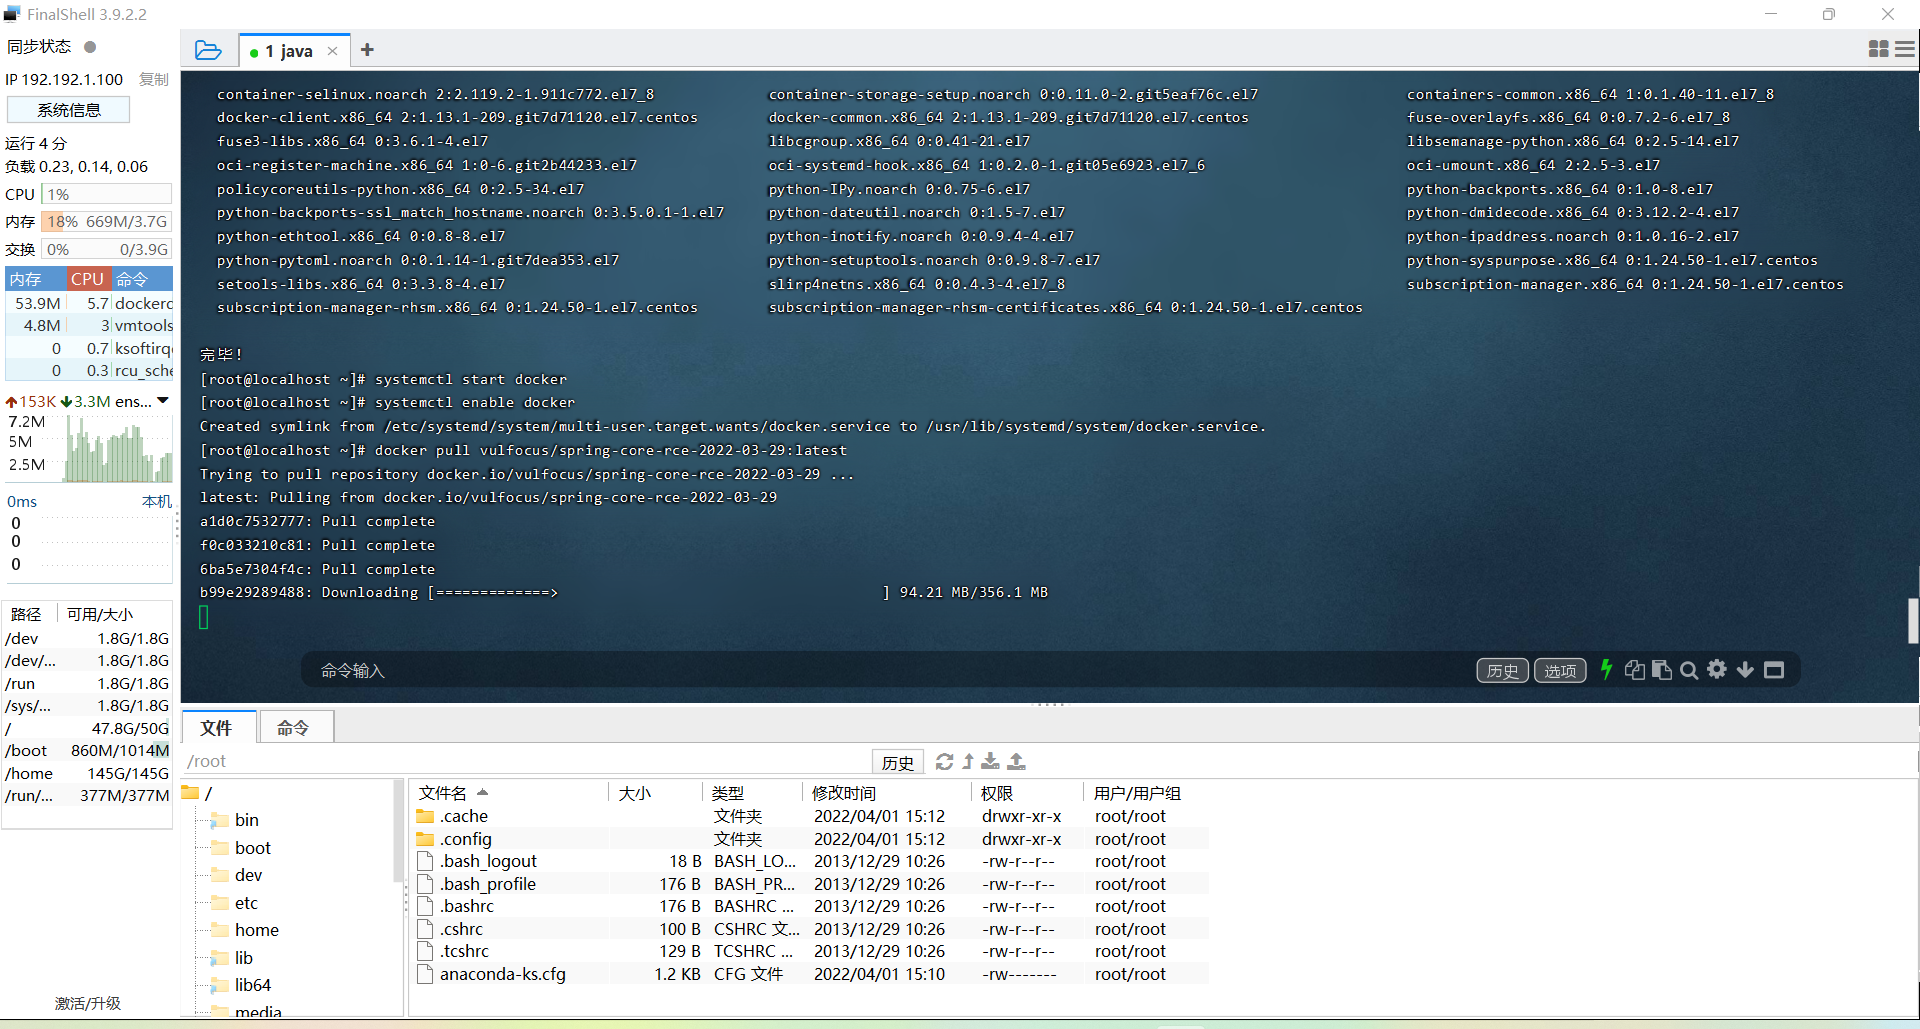This screenshot has height=1029, width=1920.
Task: Open a connection with the folder icon
Action: (x=207, y=48)
